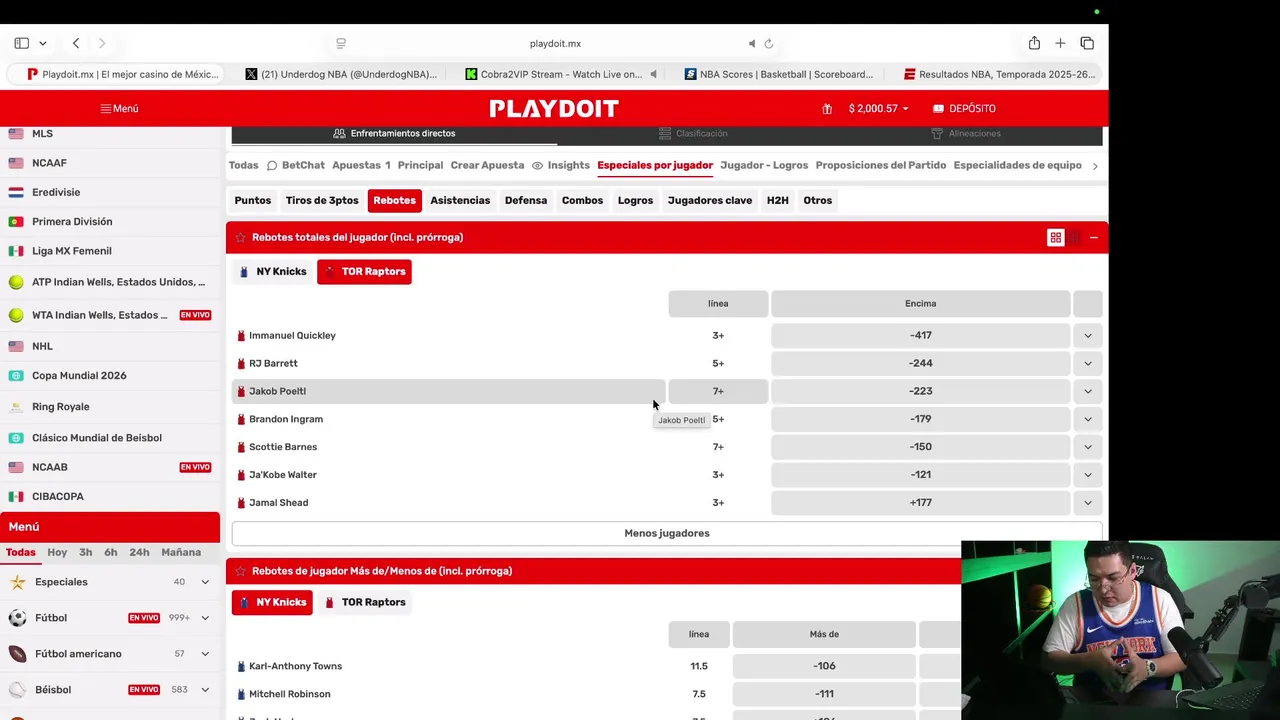Open the $ 2,000.57 balance dropdown
The image size is (1280, 720).
878,108
